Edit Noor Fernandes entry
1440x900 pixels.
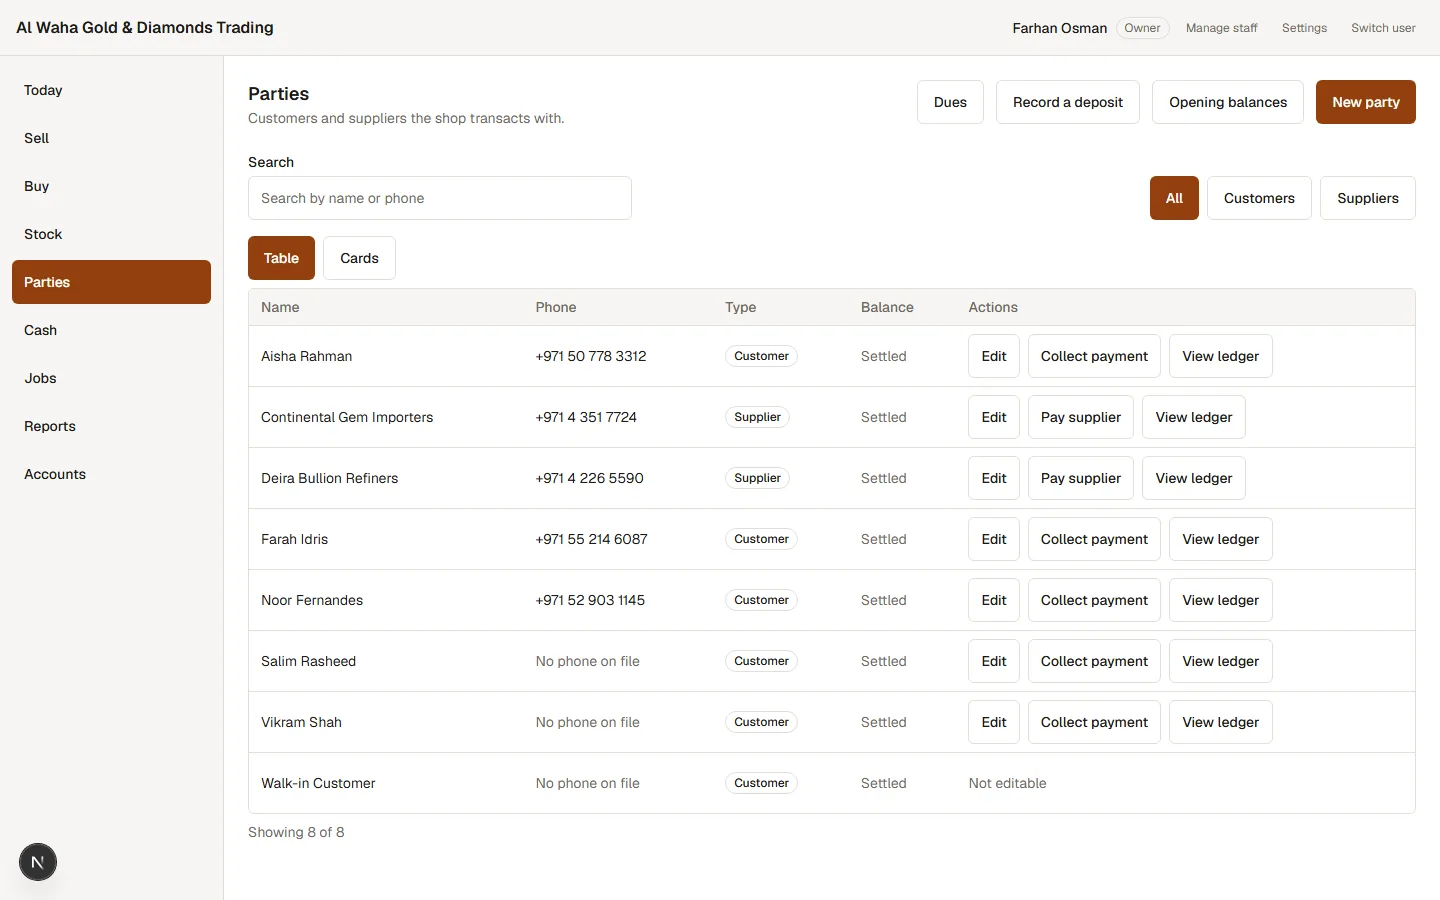coord(994,600)
